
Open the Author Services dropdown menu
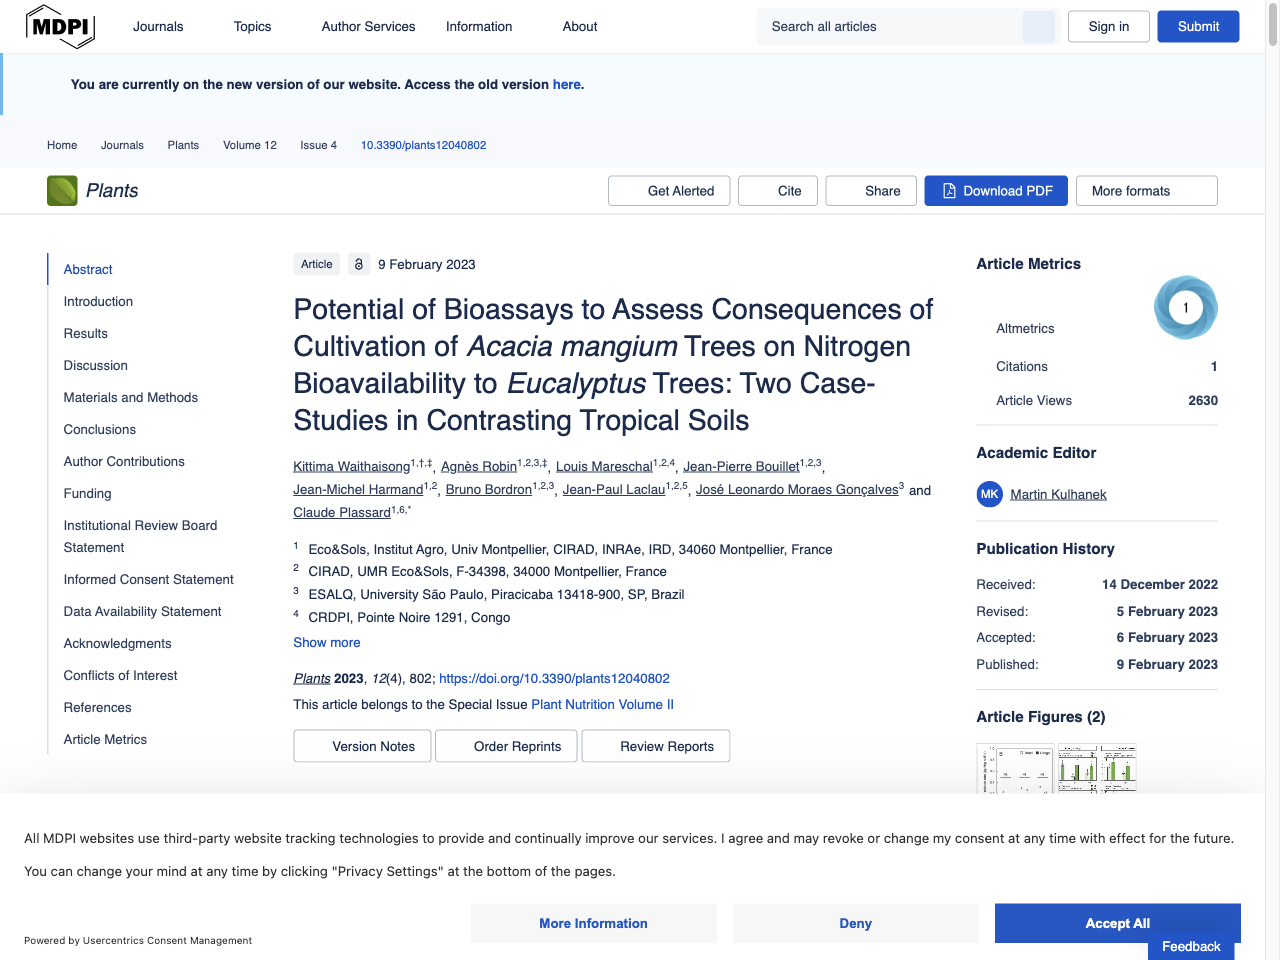[x=368, y=26]
